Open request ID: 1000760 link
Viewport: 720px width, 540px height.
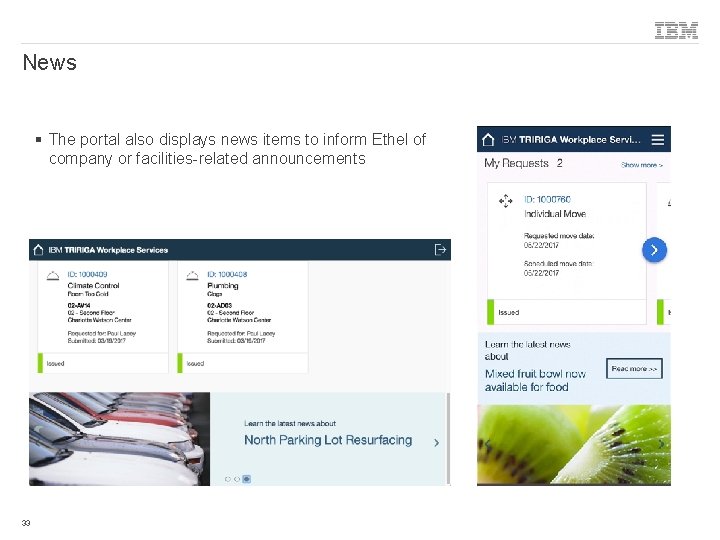547,199
